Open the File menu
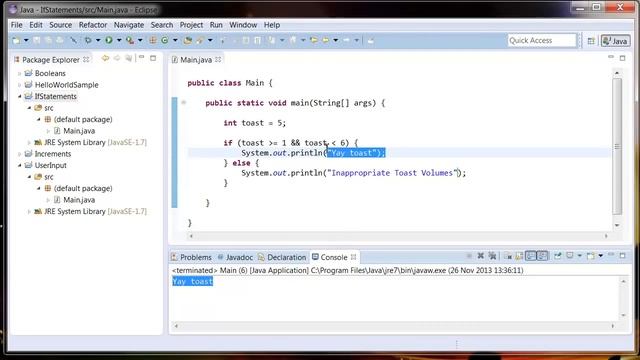 (16, 25)
